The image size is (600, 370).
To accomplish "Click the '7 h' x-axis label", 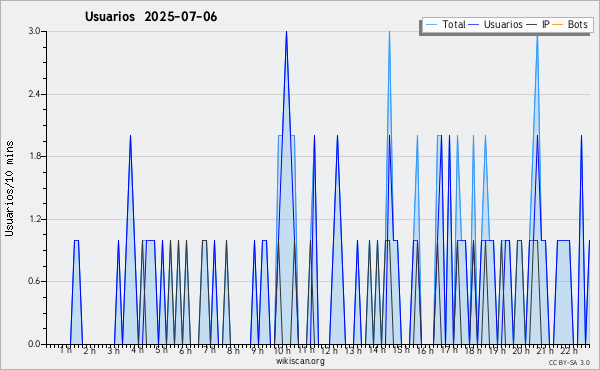I will (x=209, y=350).
